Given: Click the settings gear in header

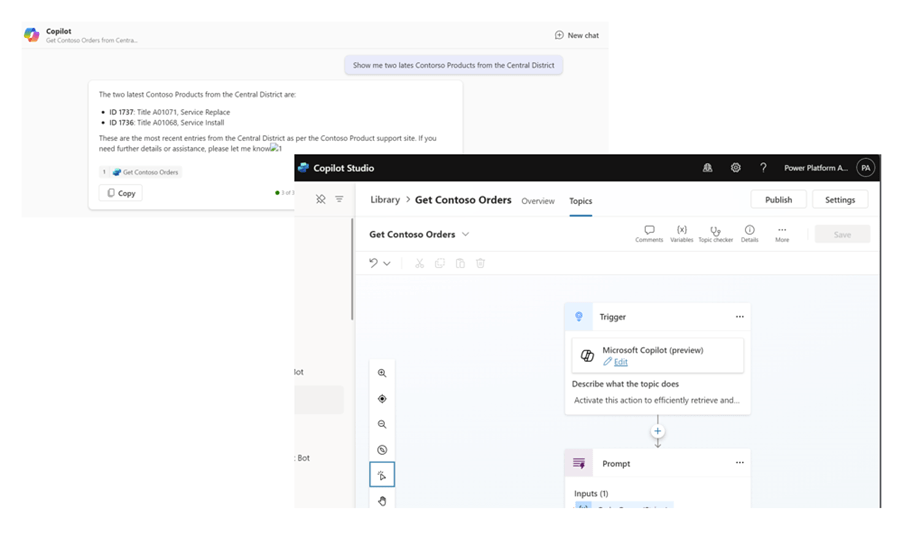Looking at the screenshot, I should [x=735, y=168].
